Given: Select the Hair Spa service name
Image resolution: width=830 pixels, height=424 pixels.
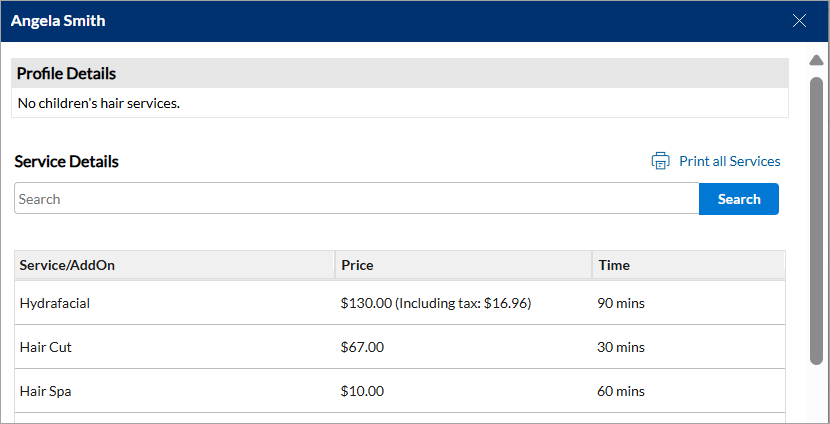Looking at the screenshot, I should pos(46,391).
